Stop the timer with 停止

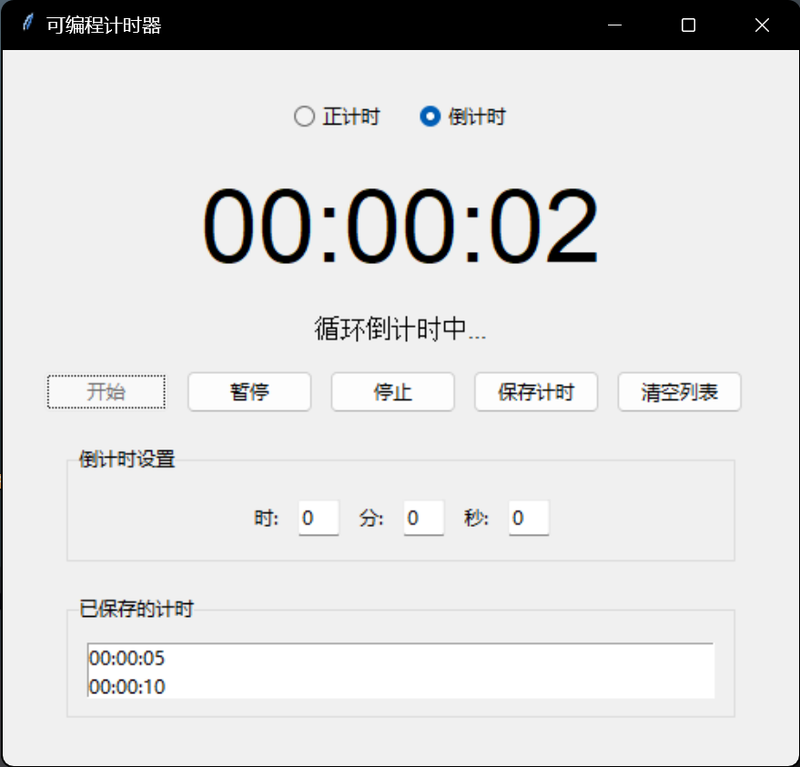393,392
